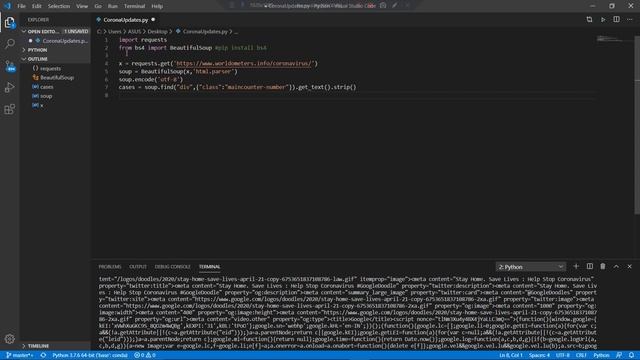The width and height of the screenshot is (640, 360).
Task: Synchronize changes from status bar icon
Action: point(43,355)
